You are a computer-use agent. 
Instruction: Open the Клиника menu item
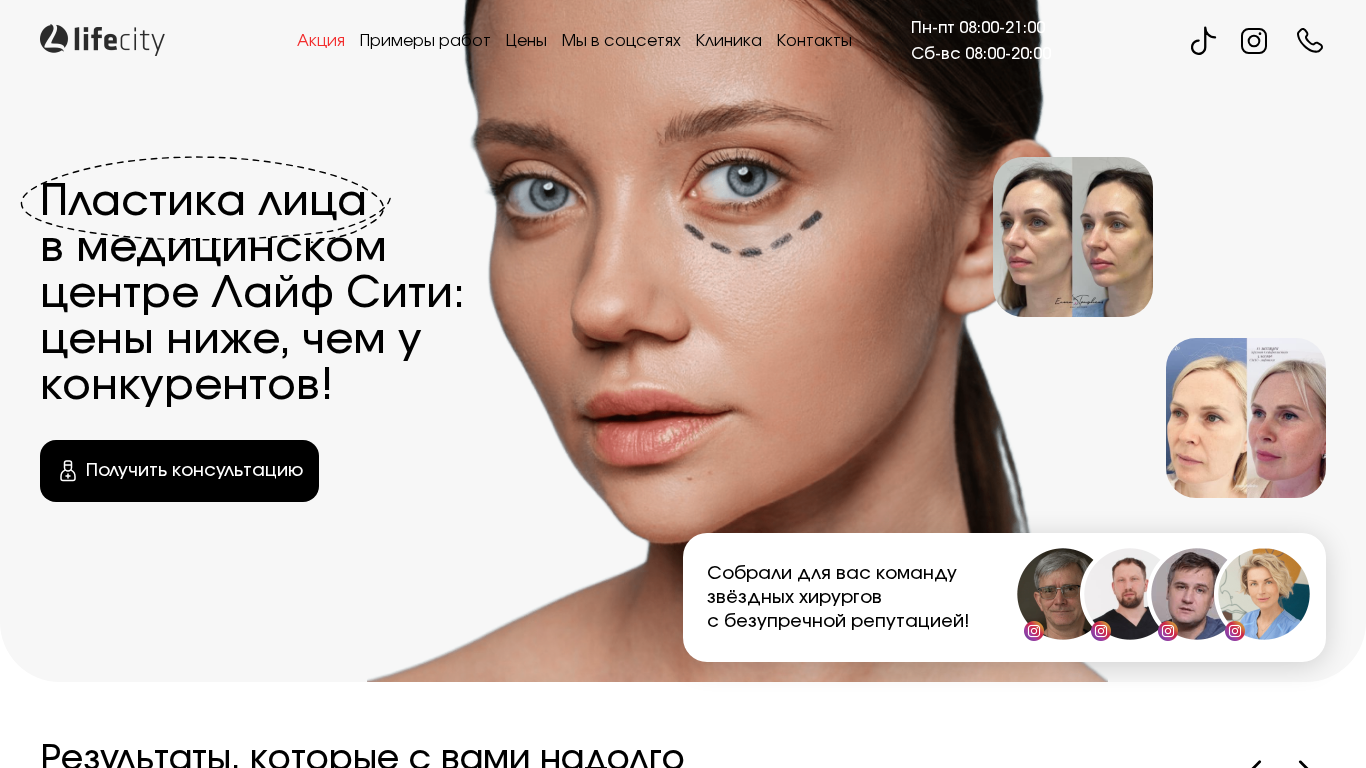pyautogui.click(x=728, y=40)
